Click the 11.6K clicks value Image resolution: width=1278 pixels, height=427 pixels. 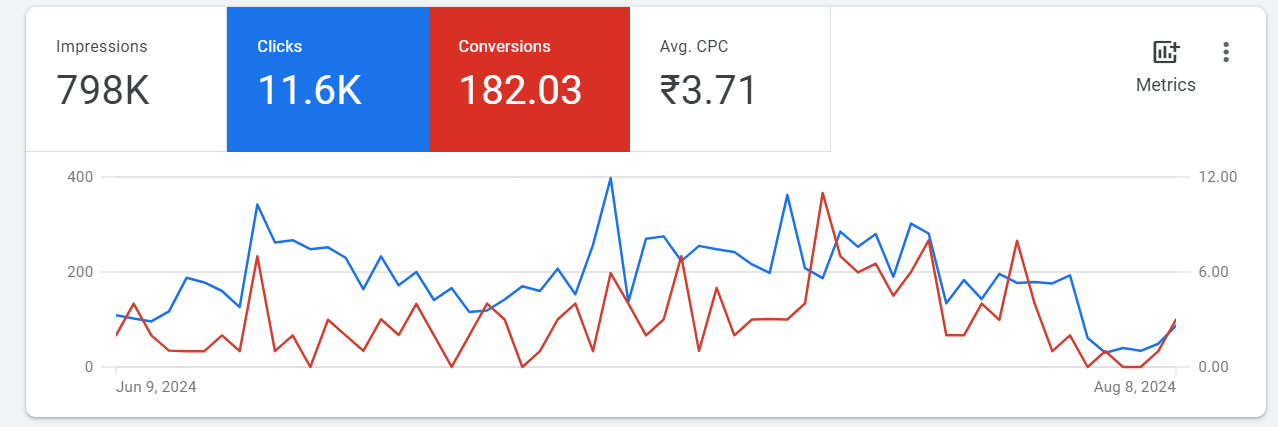point(309,91)
